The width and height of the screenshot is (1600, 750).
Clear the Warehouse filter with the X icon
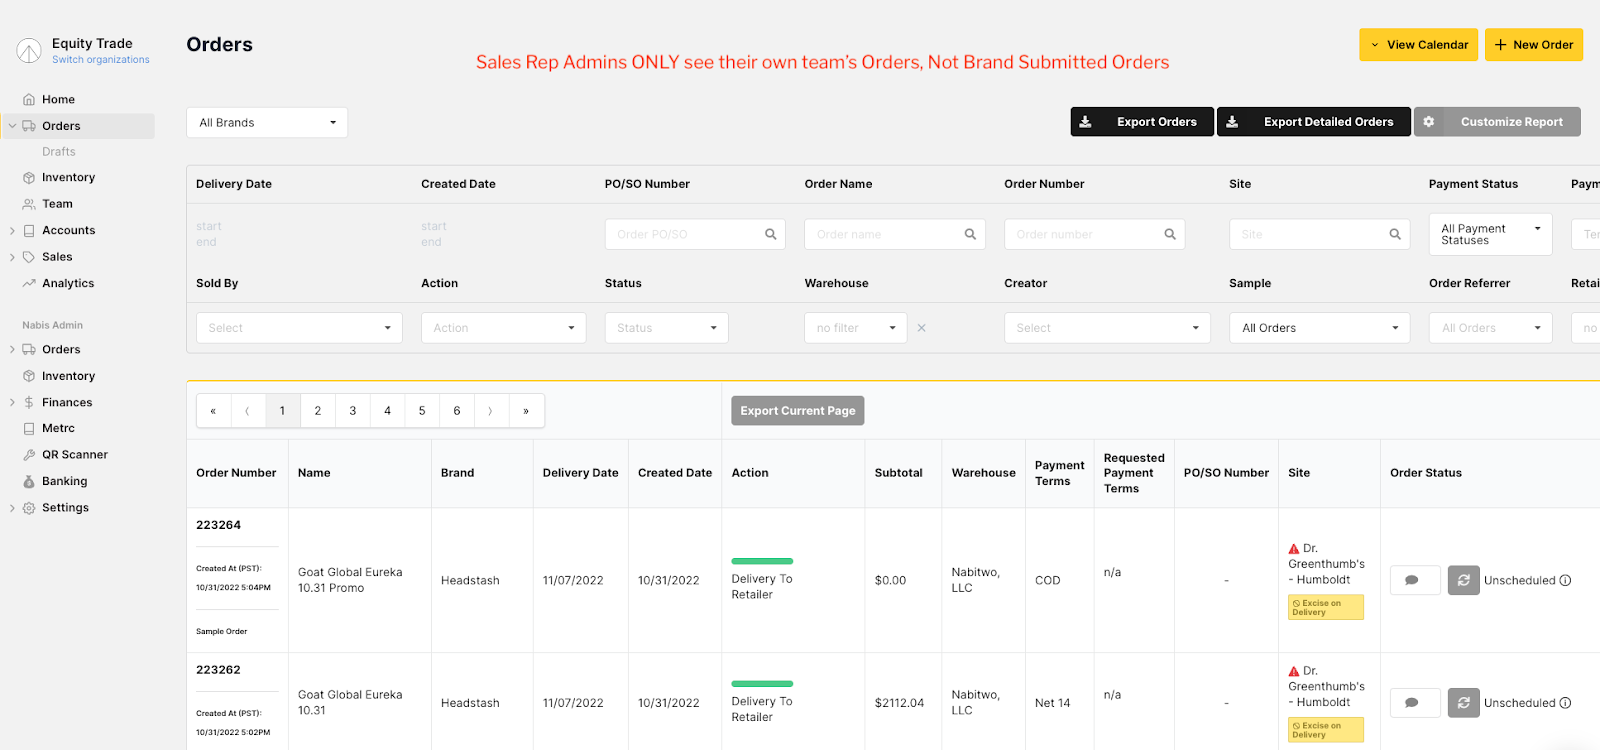click(921, 328)
